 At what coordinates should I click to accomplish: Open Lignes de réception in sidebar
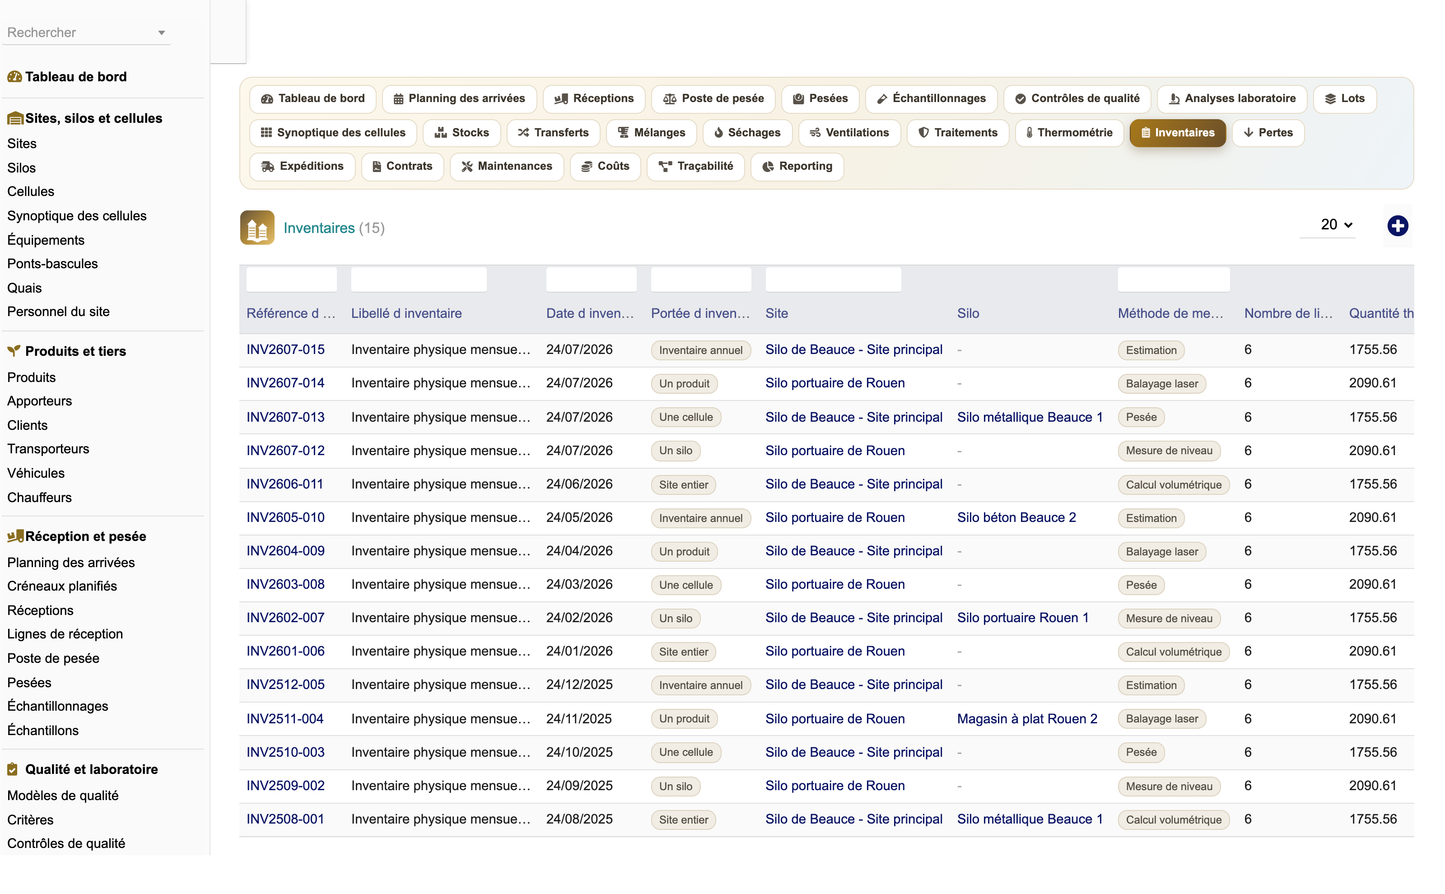(x=65, y=634)
